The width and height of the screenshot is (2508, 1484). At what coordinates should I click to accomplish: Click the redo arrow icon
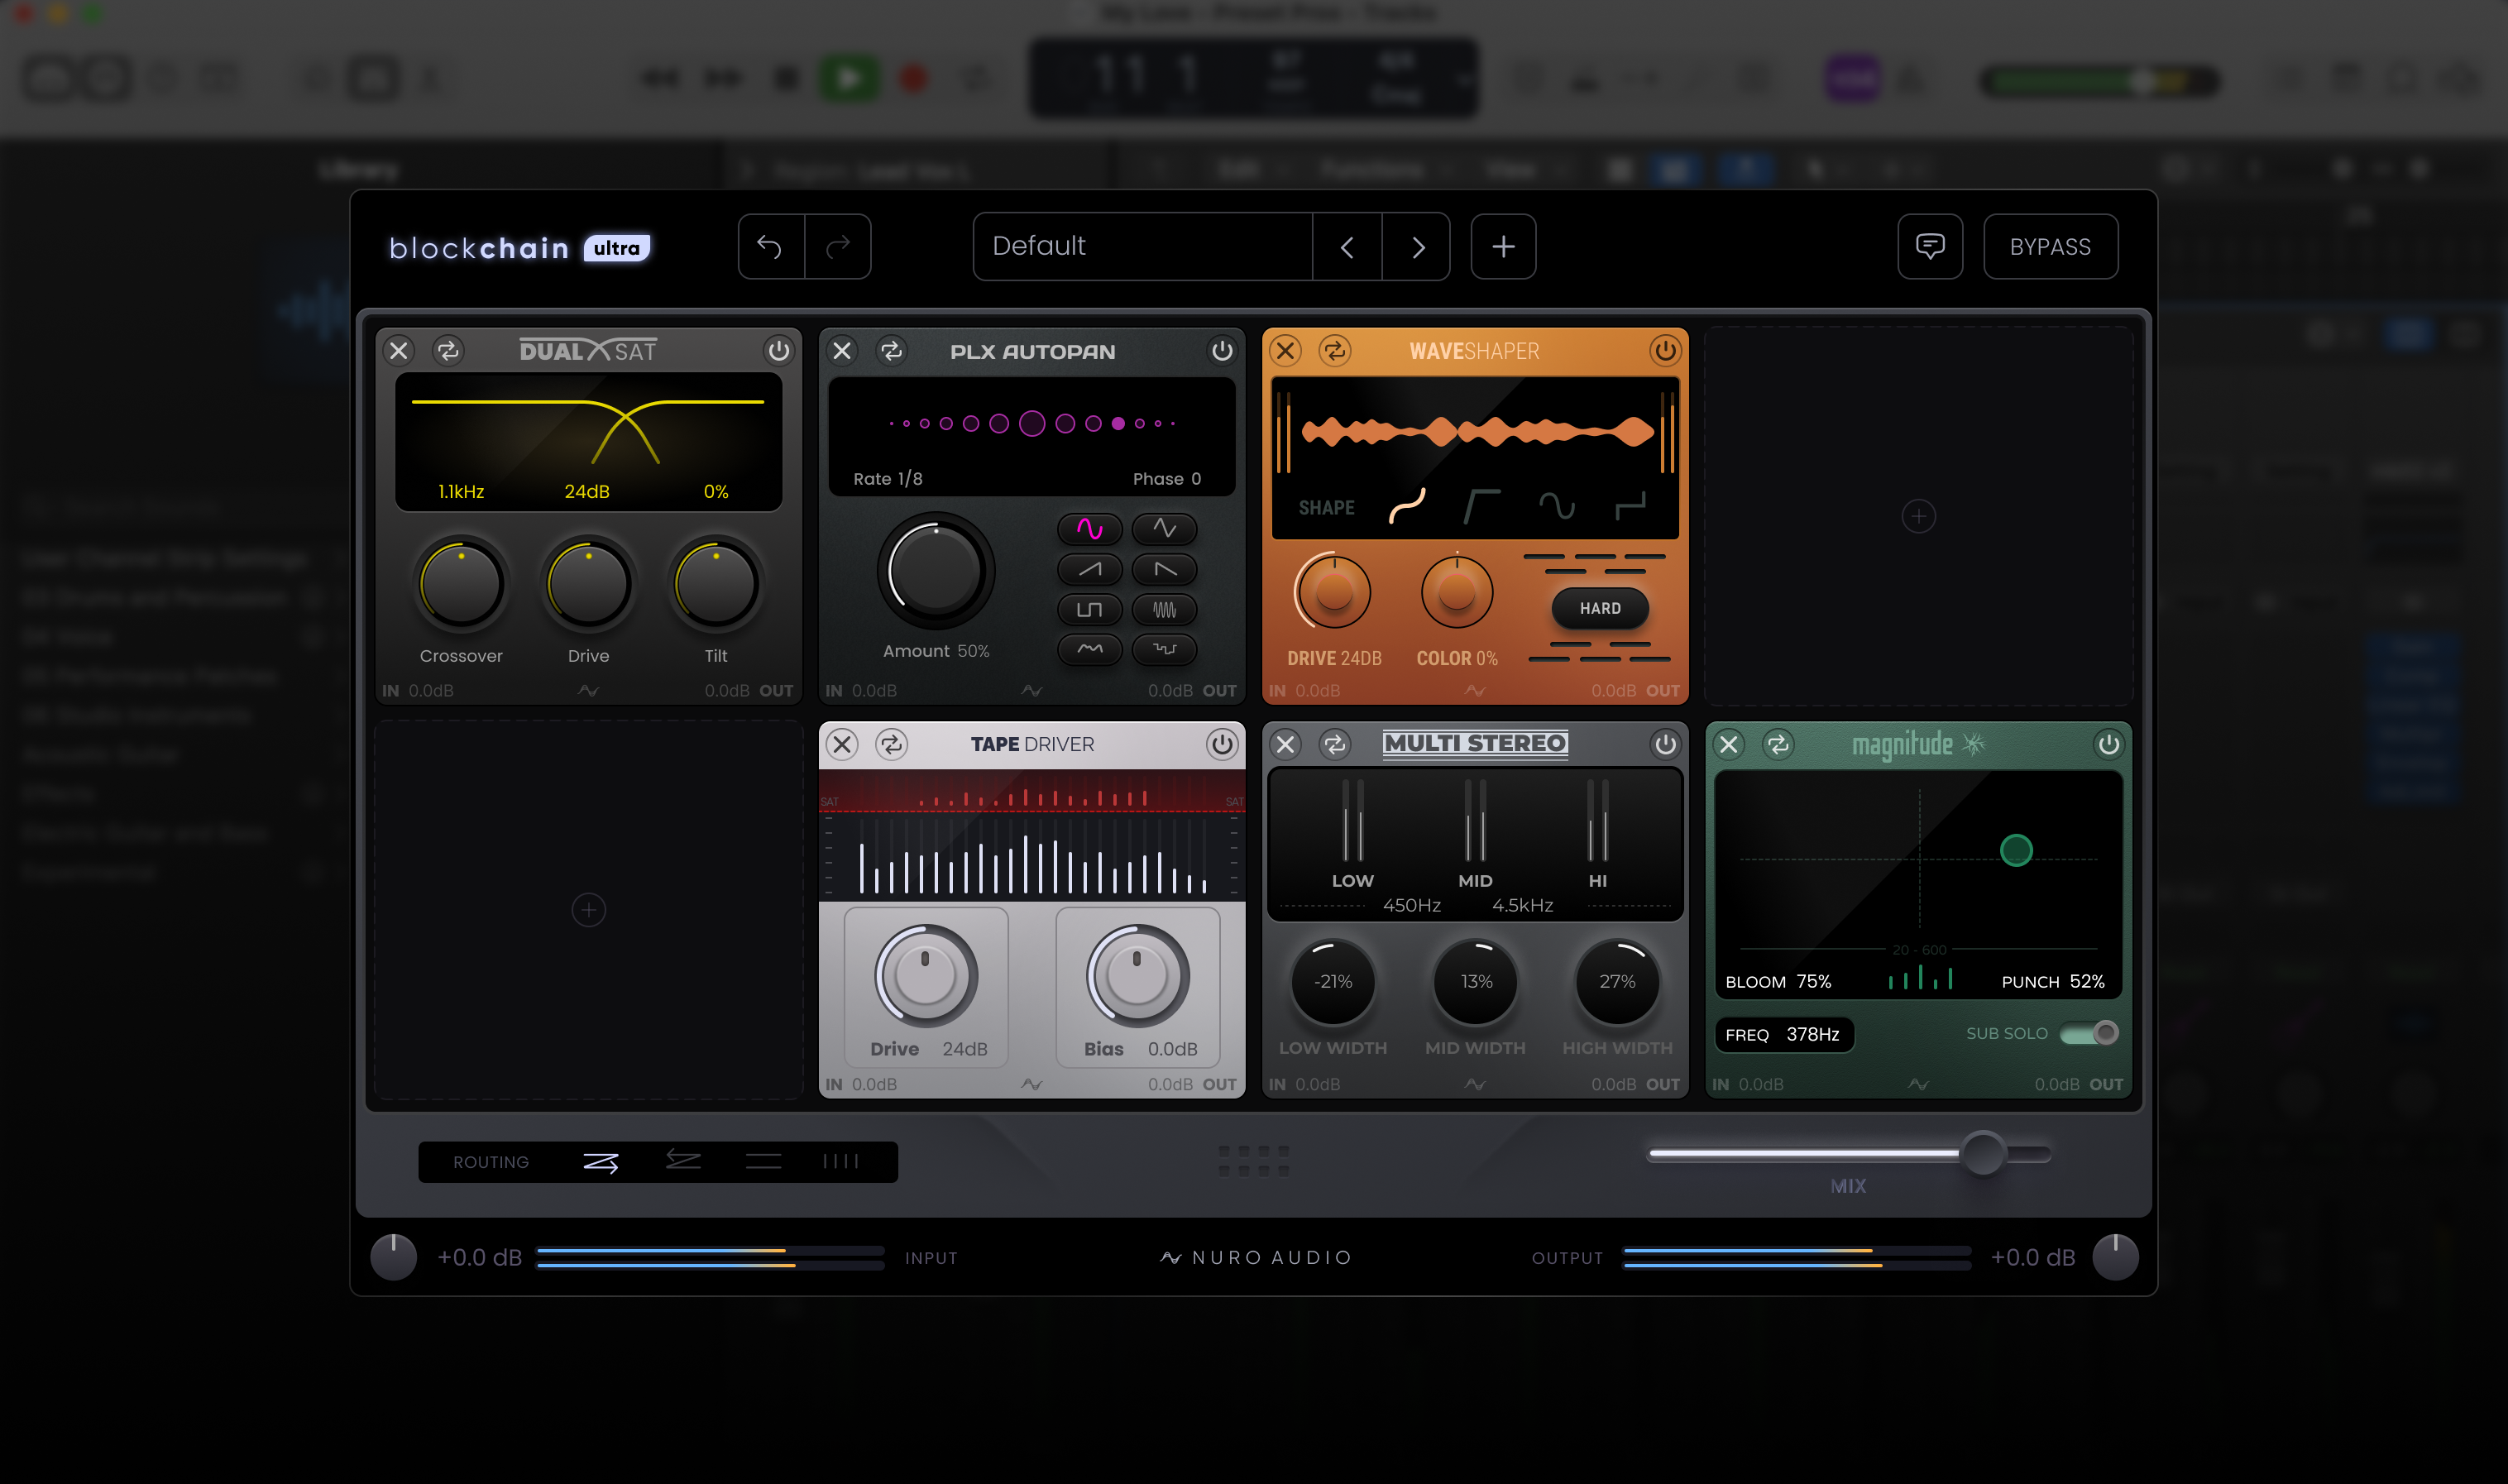tap(838, 246)
